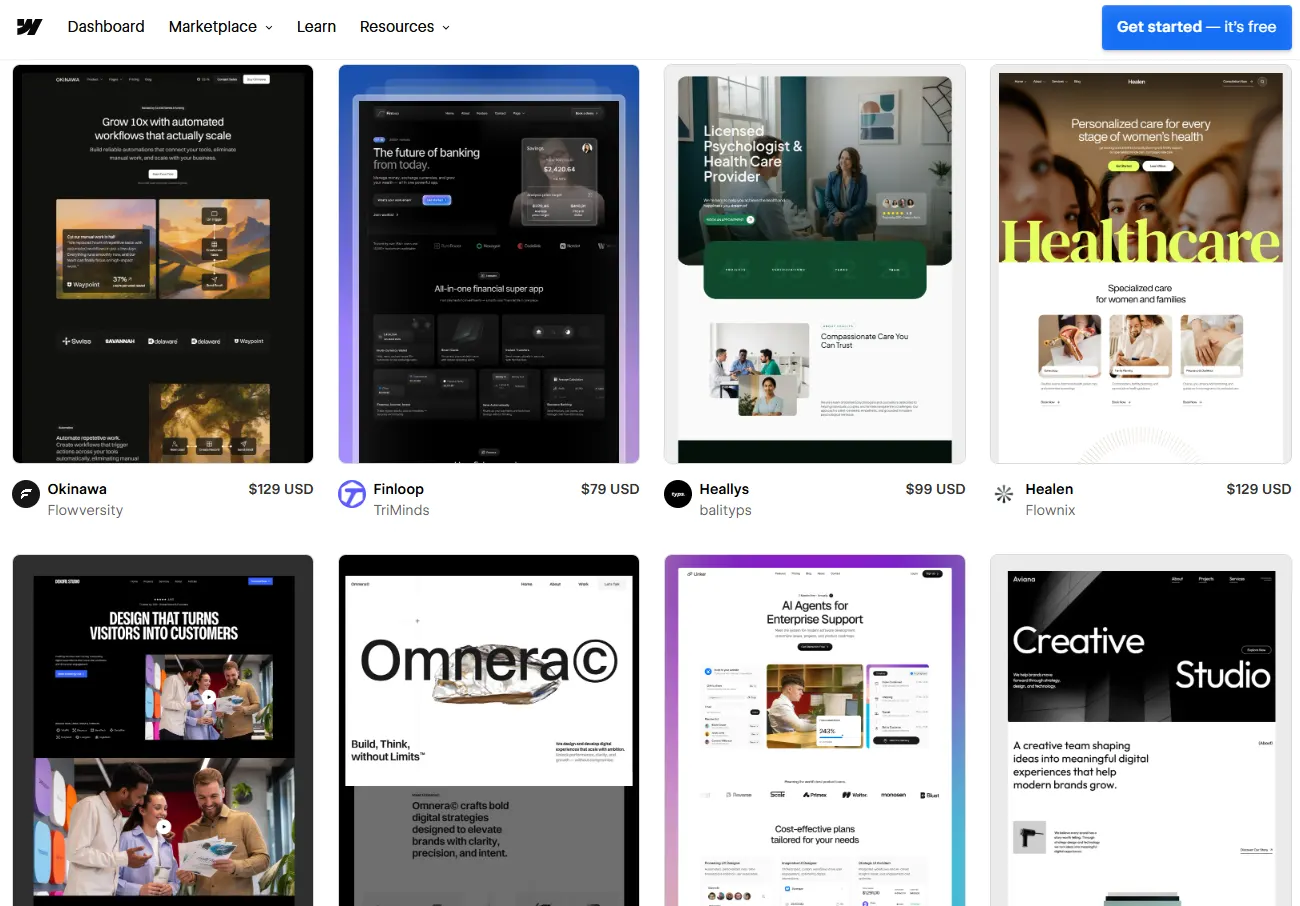Image resolution: width=1300 pixels, height=906 pixels.
Task: Open the Heallys template preview thumbnail
Action: pos(815,264)
